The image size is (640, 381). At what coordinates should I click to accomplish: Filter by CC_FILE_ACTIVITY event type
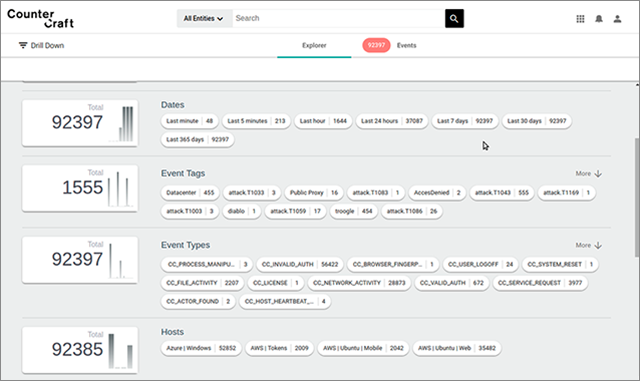[x=202, y=283]
